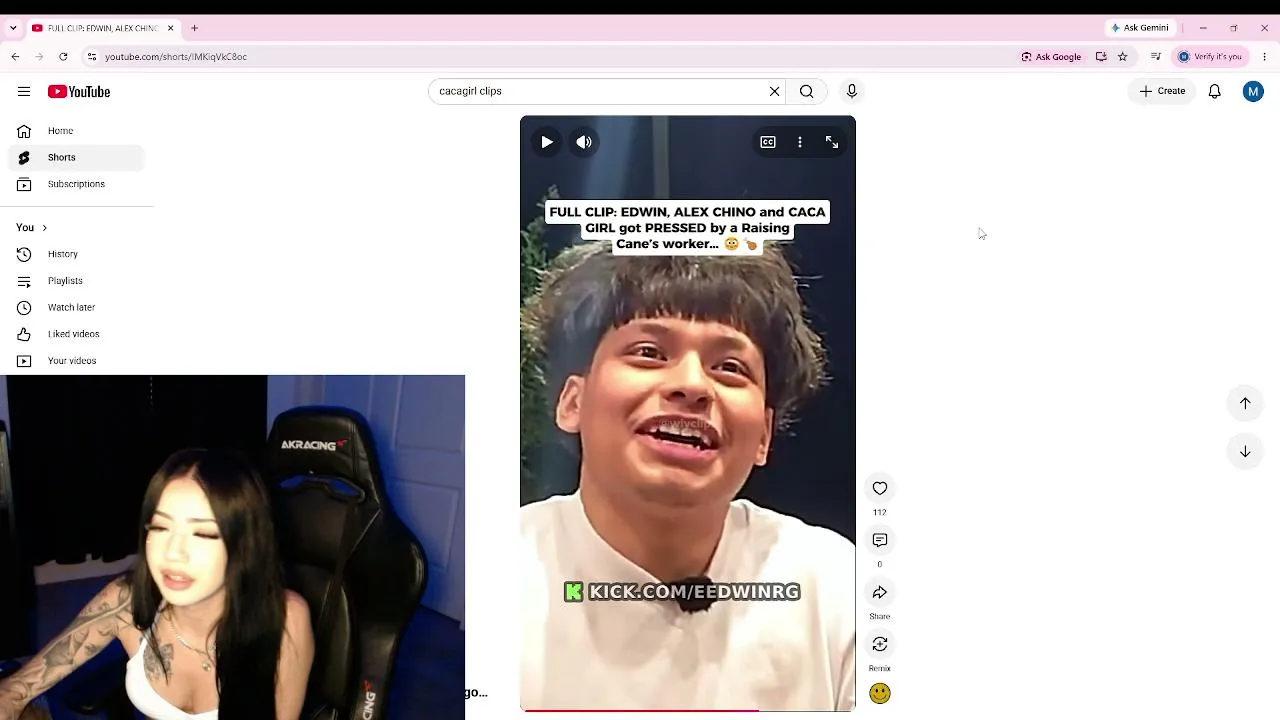1280x720 pixels.
Task: Click the Shorts video title overlay text
Action: click(x=687, y=228)
